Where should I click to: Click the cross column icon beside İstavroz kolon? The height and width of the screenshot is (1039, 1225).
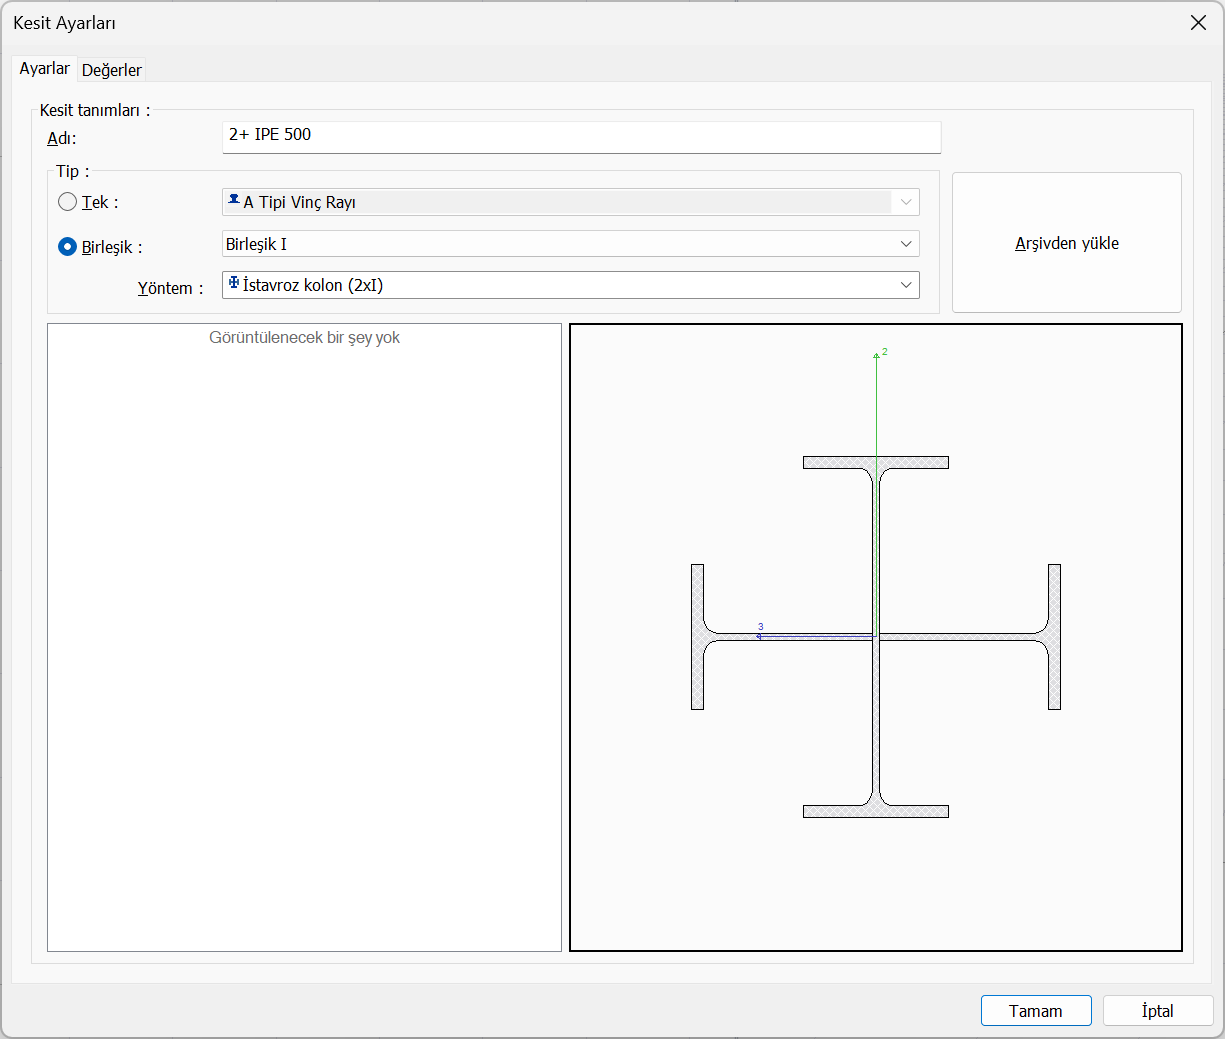[x=234, y=284]
